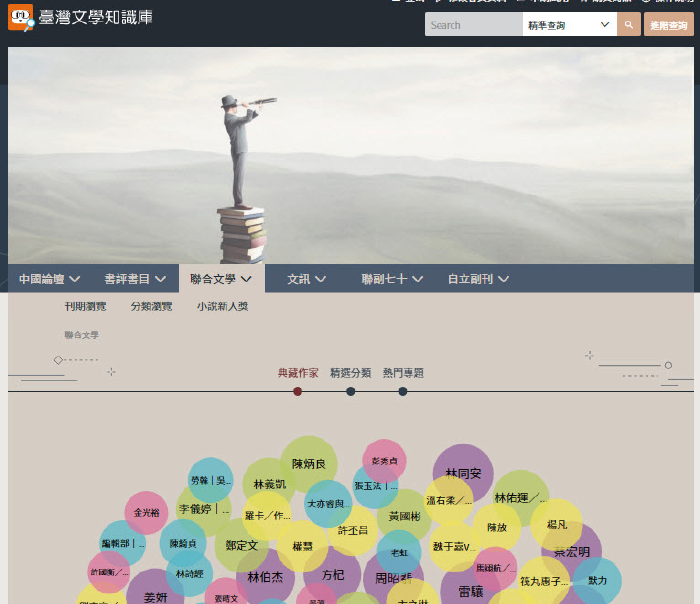Click the magnifier search icon button
The height and width of the screenshot is (604, 700).
629,25
